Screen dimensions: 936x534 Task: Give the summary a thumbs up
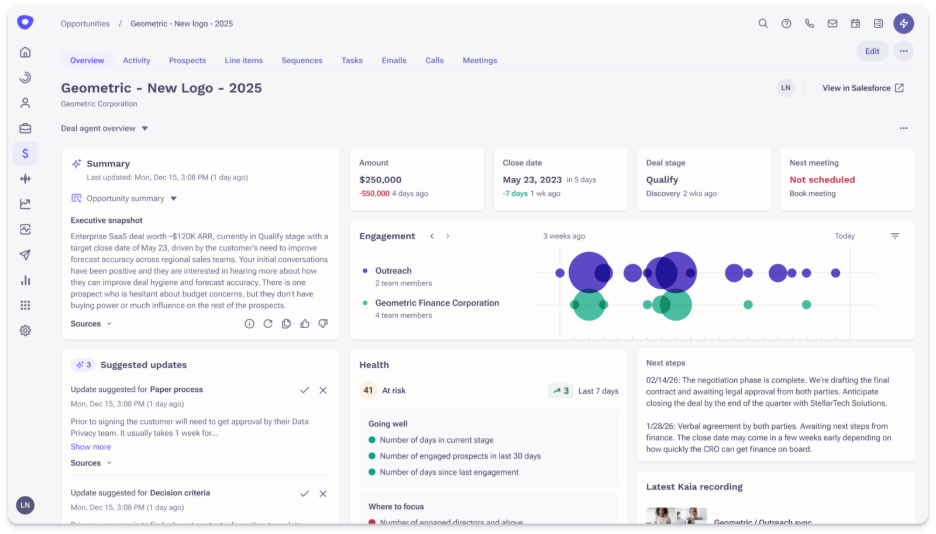coord(305,323)
